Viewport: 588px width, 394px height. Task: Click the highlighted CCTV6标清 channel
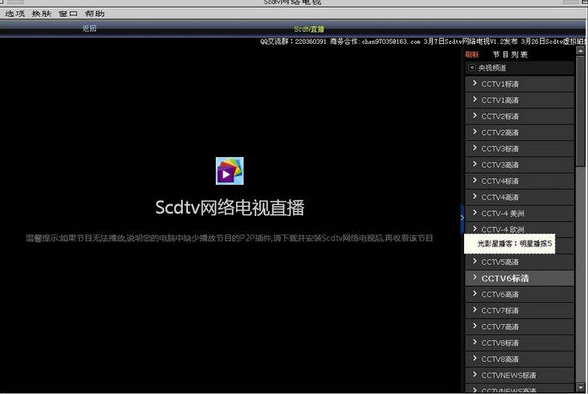[x=520, y=278]
